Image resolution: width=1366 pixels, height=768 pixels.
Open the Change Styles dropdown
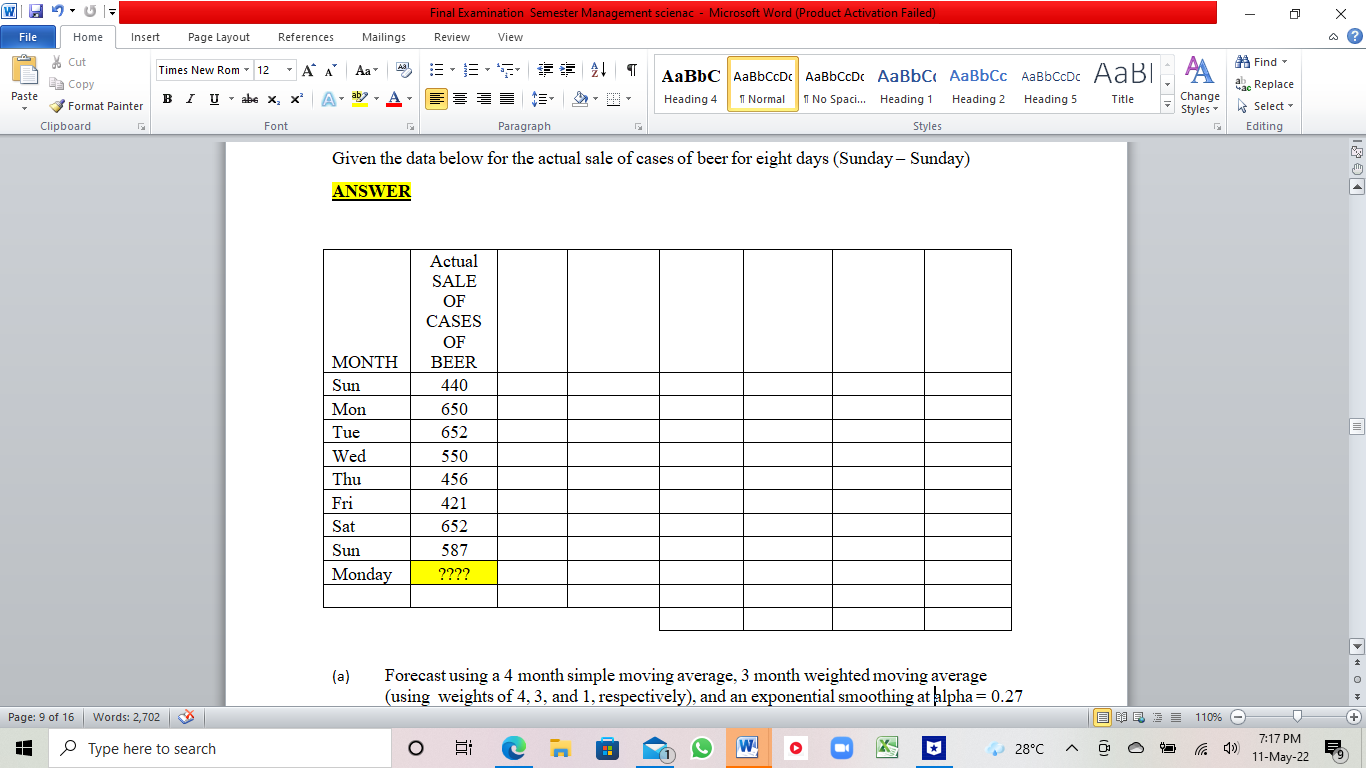point(1199,95)
